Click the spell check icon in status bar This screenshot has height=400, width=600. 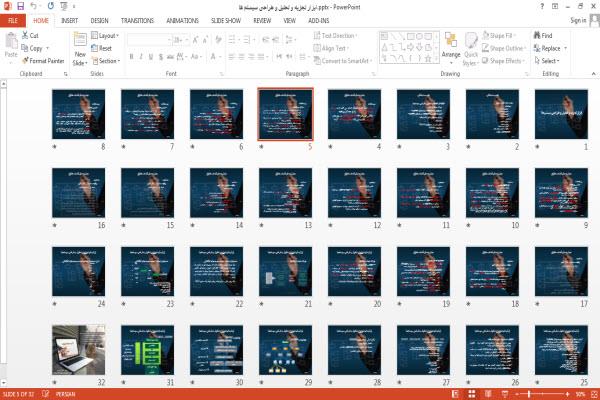pyautogui.click(x=46, y=393)
